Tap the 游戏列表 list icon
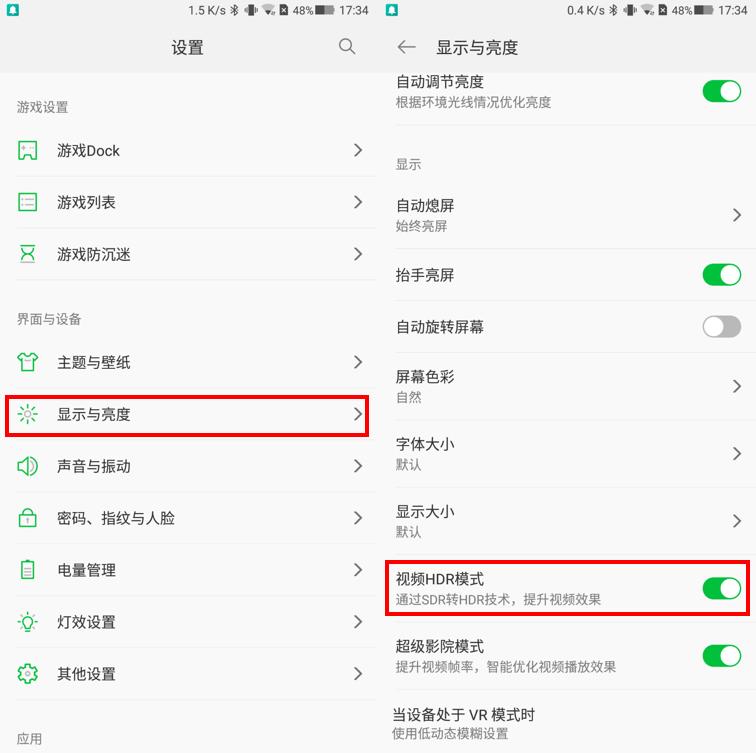756x753 pixels. point(27,202)
